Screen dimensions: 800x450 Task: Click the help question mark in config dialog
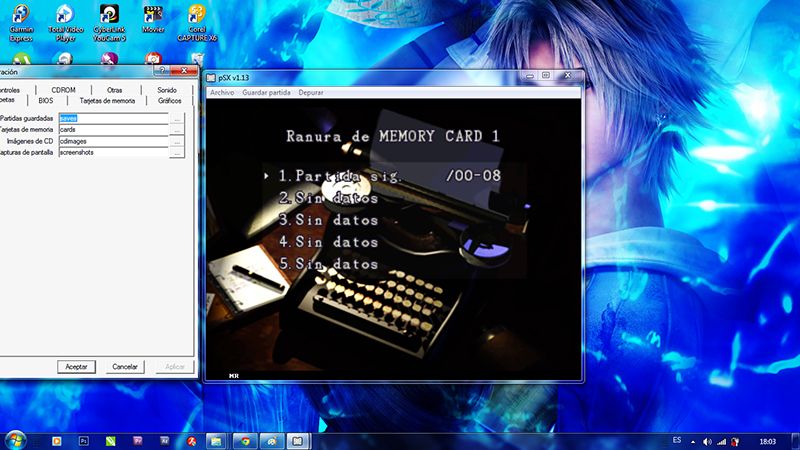pyautogui.click(x=162, y=70)
